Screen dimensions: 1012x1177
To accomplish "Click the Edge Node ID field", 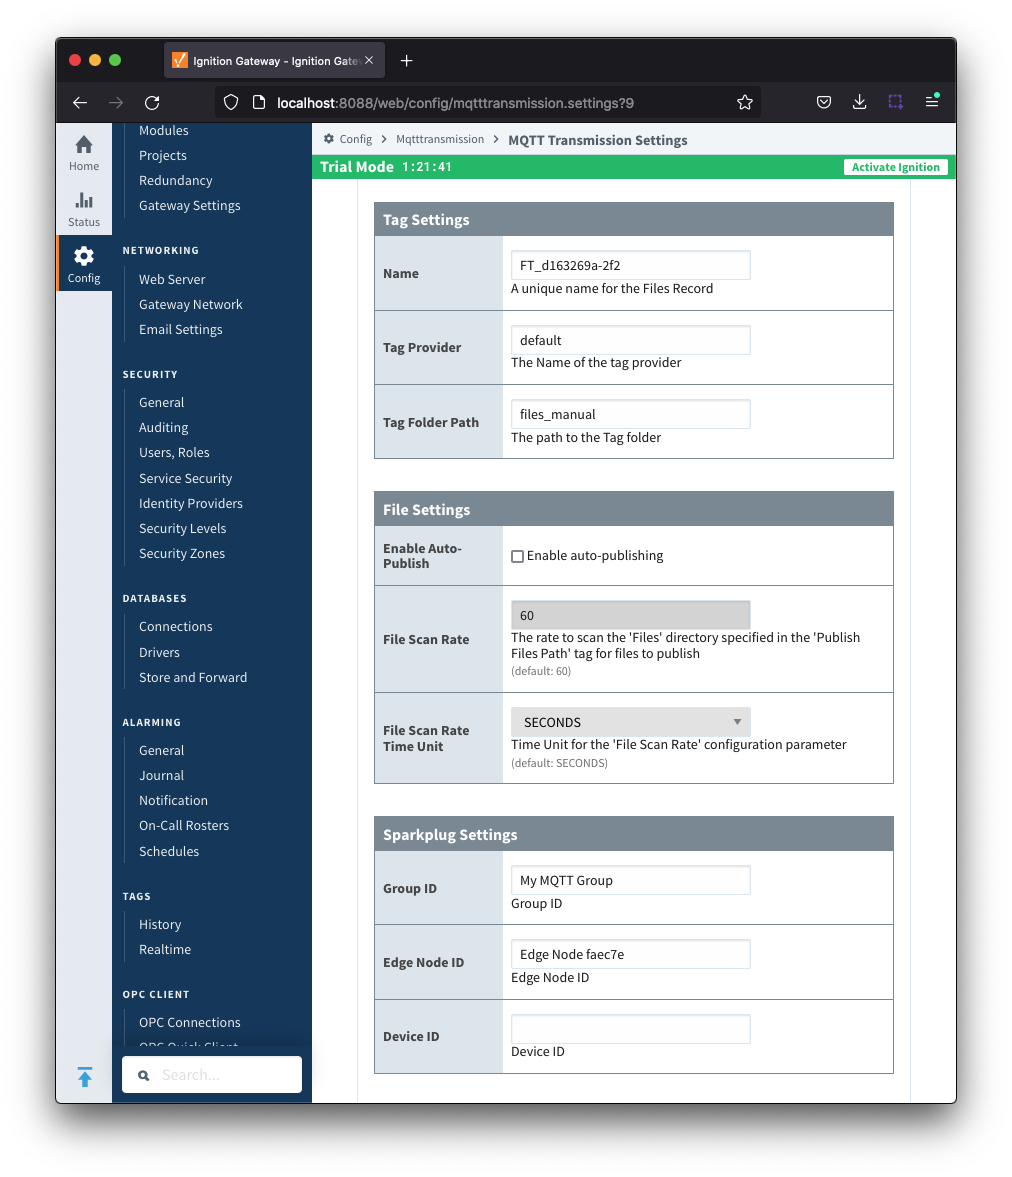I will coord(631,955).
